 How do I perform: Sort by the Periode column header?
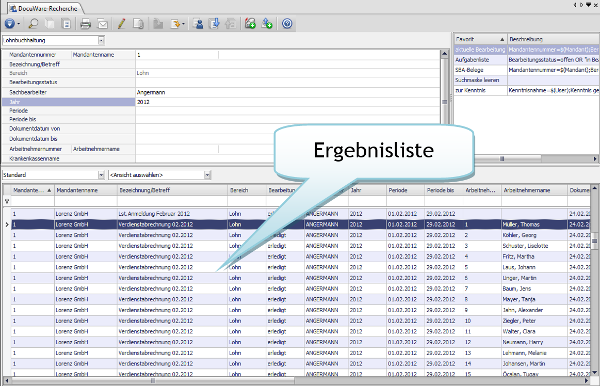pyautogui.click(x=406, y=190)
